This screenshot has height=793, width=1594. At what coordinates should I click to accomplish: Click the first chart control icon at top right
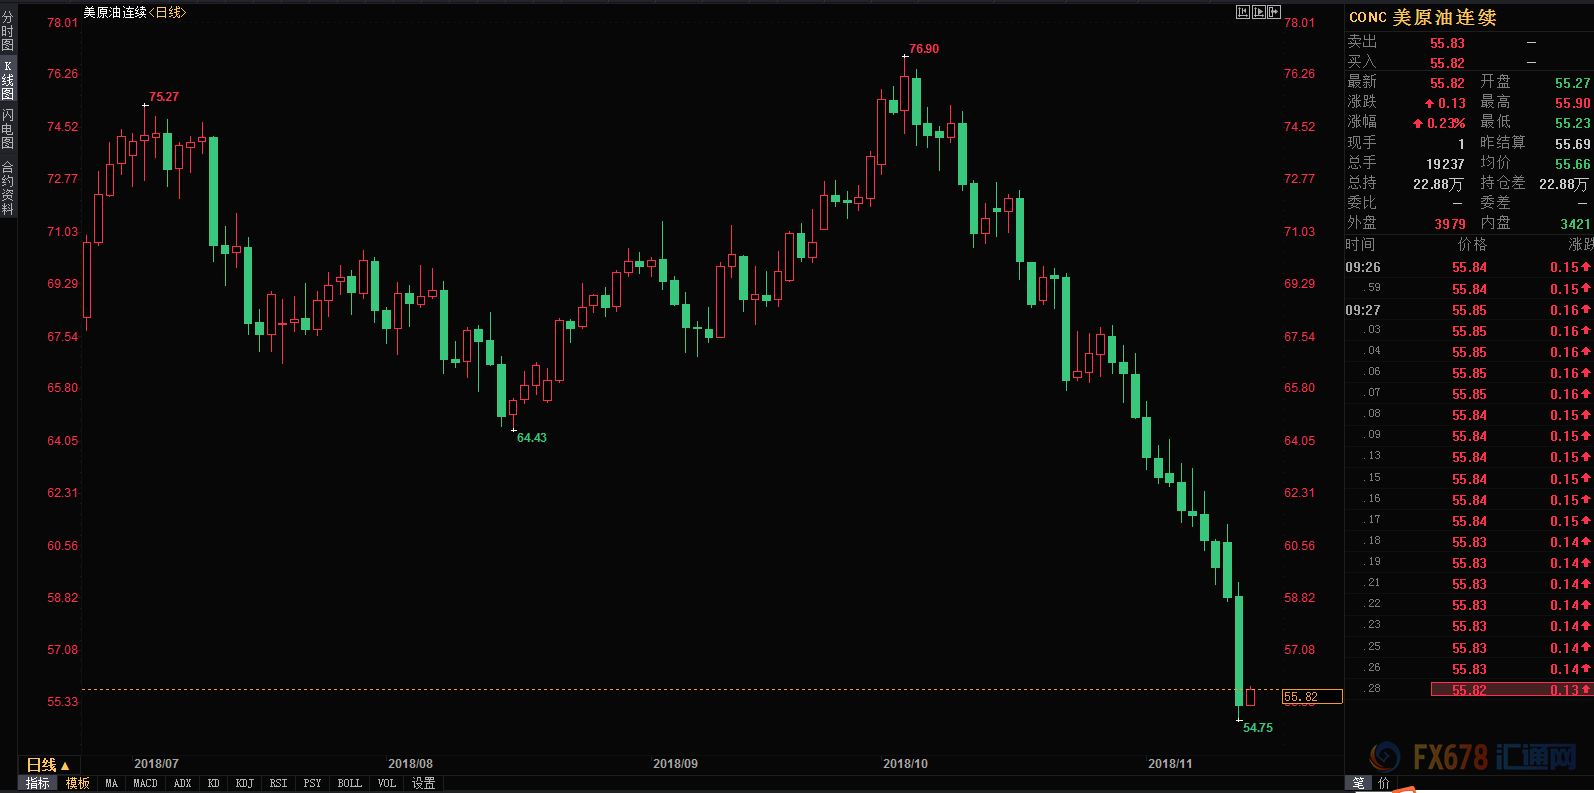click(1242, 12)
